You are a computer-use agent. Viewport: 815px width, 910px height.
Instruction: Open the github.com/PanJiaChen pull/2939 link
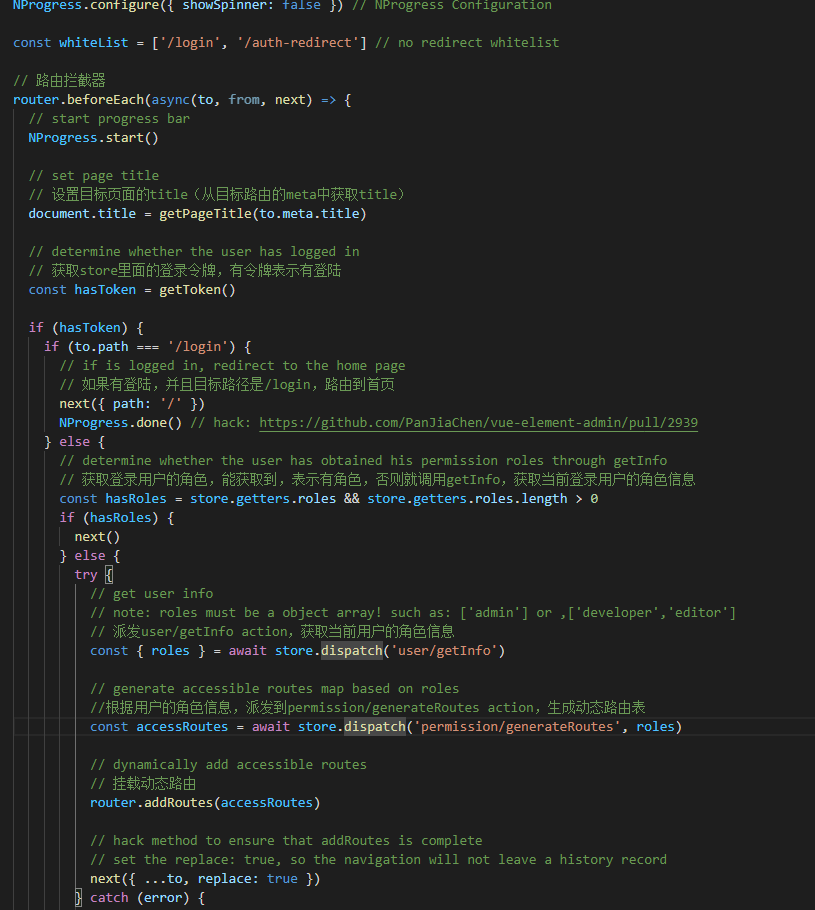click(x=478, y=422)
